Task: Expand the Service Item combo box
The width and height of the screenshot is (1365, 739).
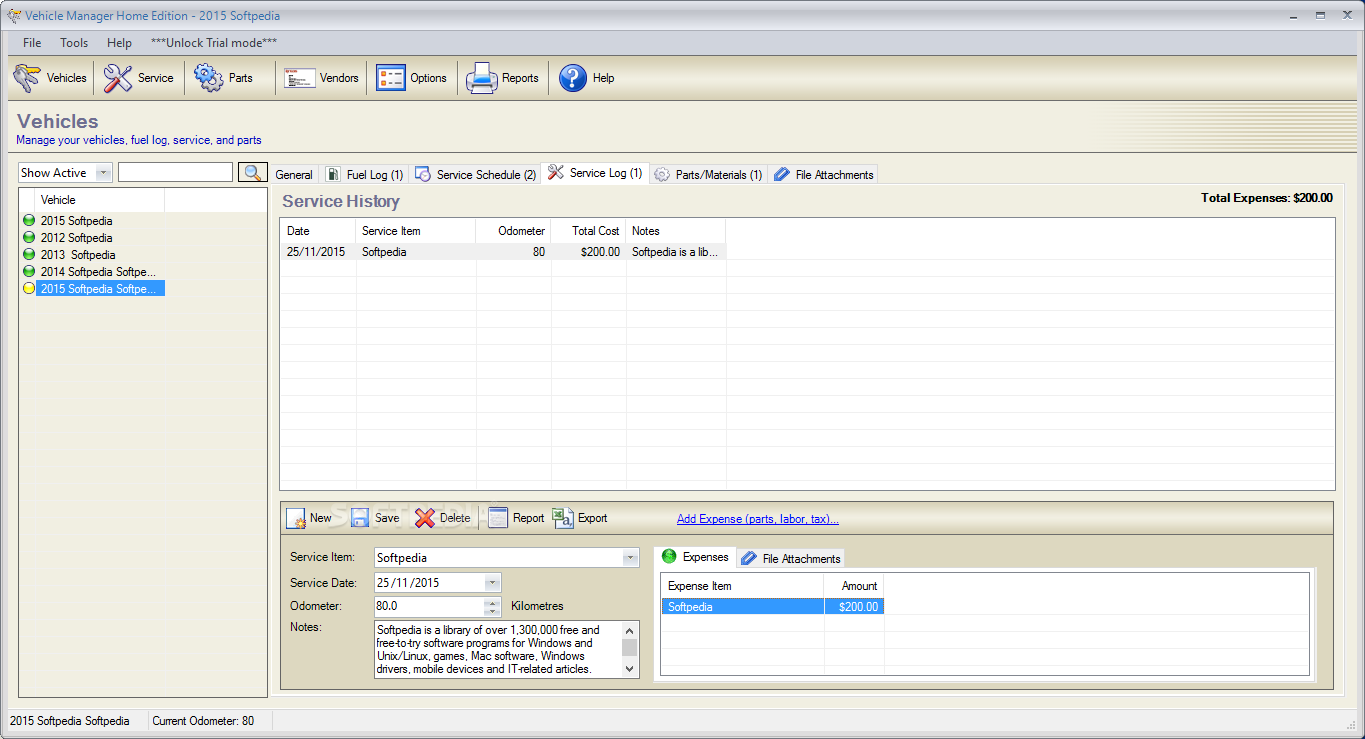Action: click(630, 558)
